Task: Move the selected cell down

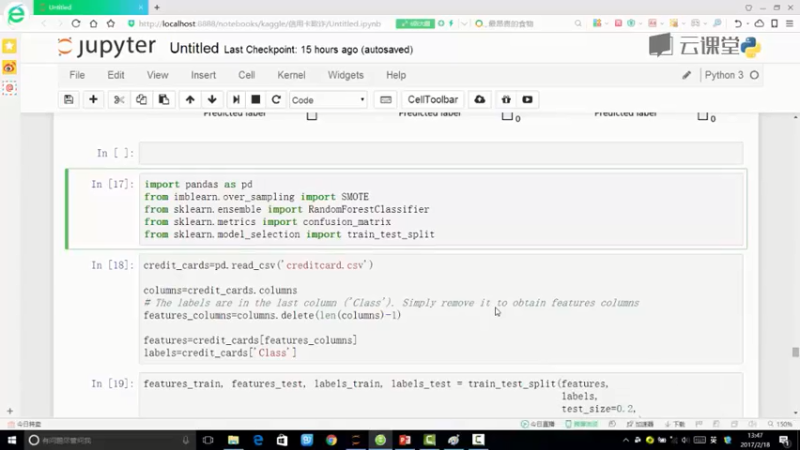Action: pyautogui.click(x=212, y=99)
